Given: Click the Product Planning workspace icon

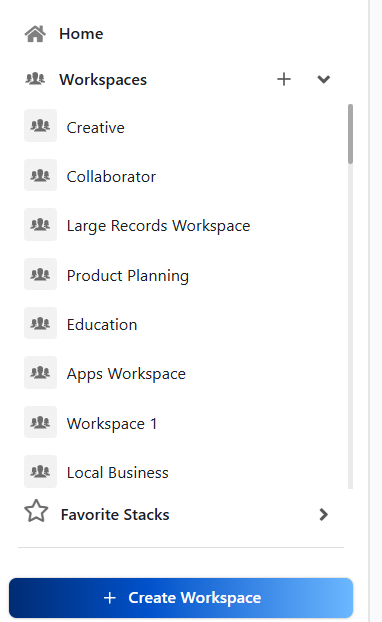Looking at the screenshot, I should click(40, 274).
